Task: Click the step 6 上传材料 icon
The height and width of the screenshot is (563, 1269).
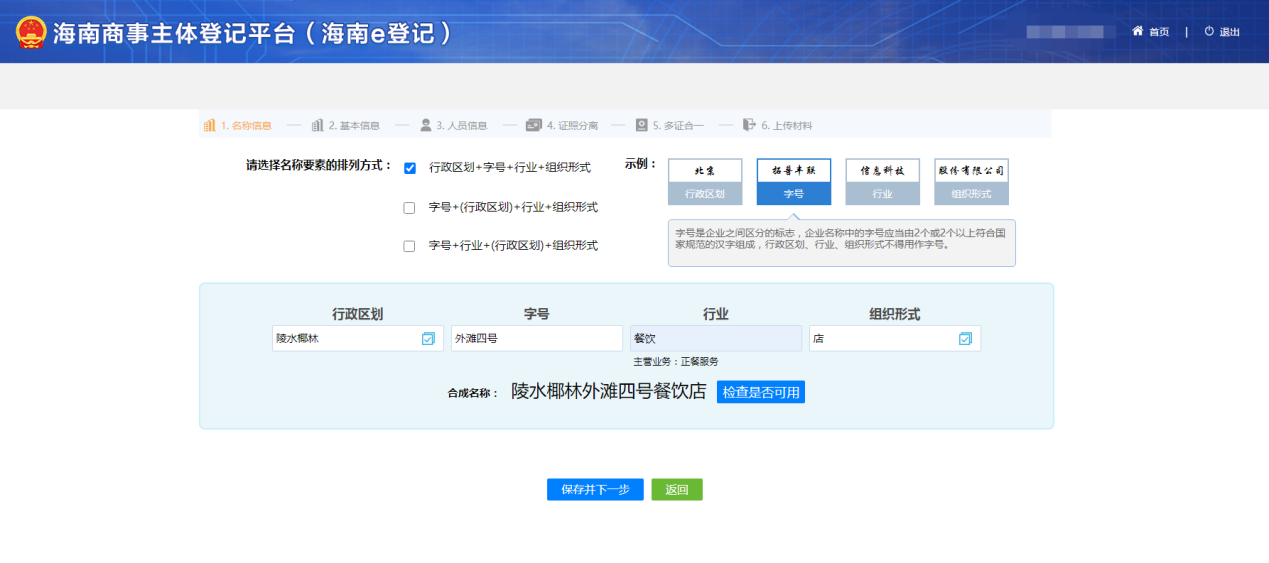Action: click(x=749, y=125)
